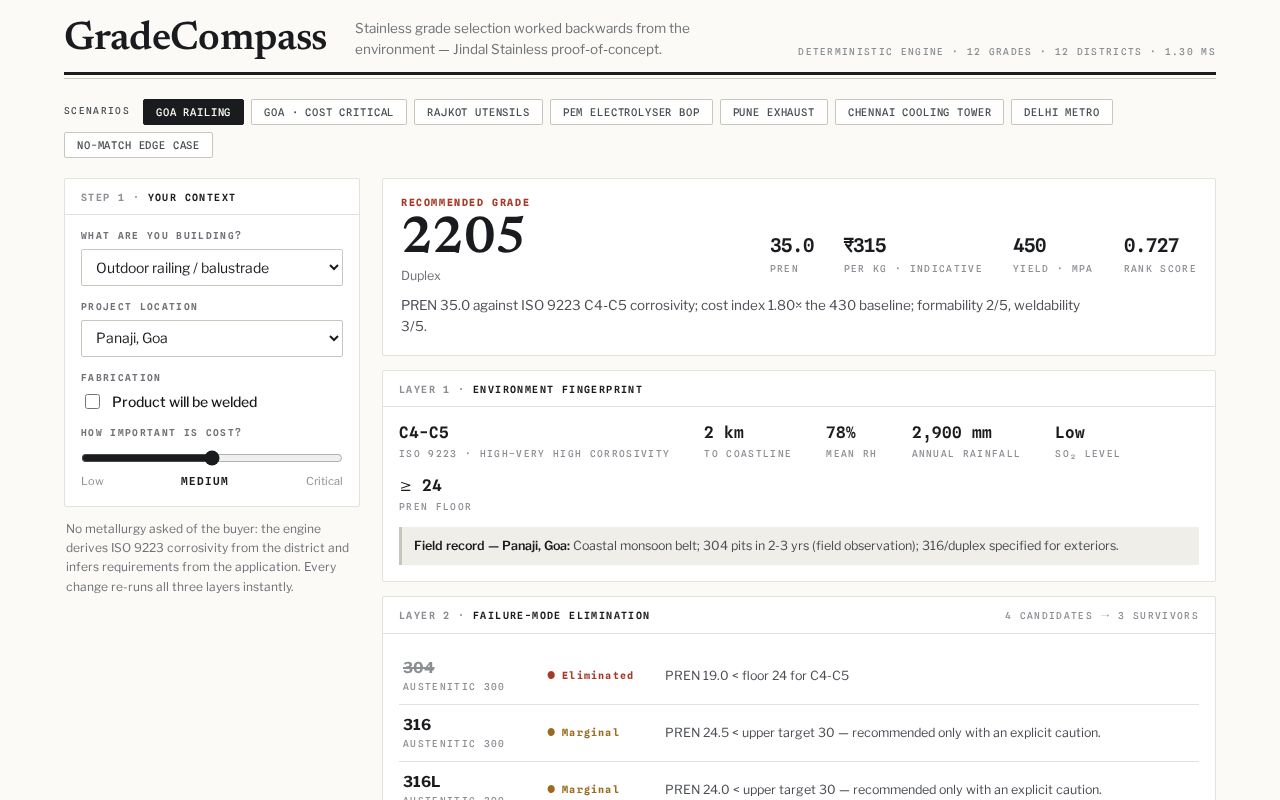
Task: Click the 'Low' label under the cost slider
Action: click(x=92, y=481)
